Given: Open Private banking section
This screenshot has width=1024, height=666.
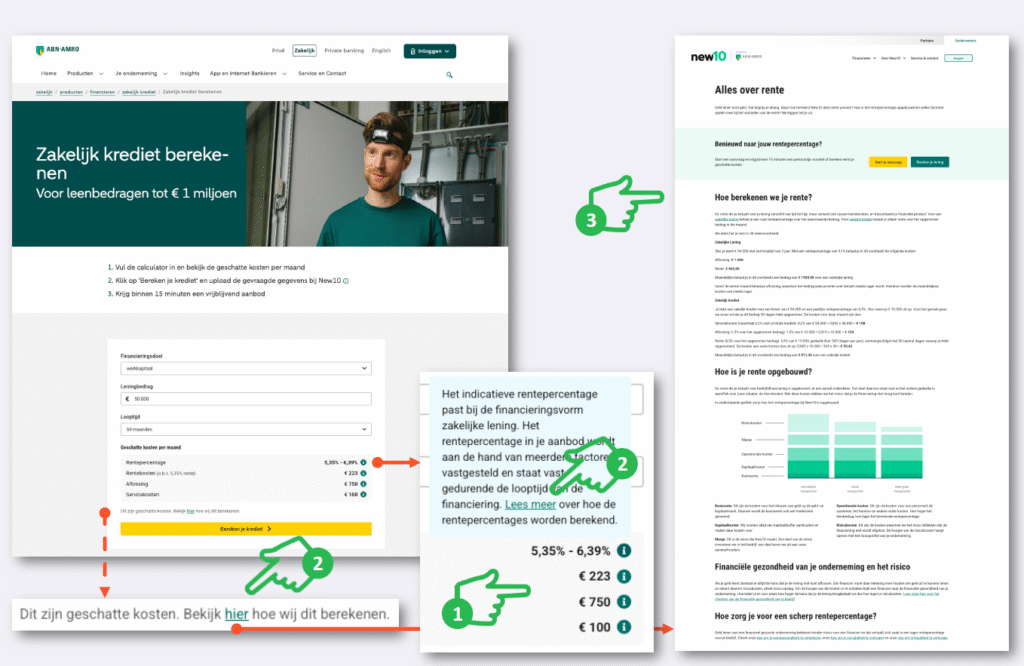Looking at the screenshot, I should coord(344,51).
